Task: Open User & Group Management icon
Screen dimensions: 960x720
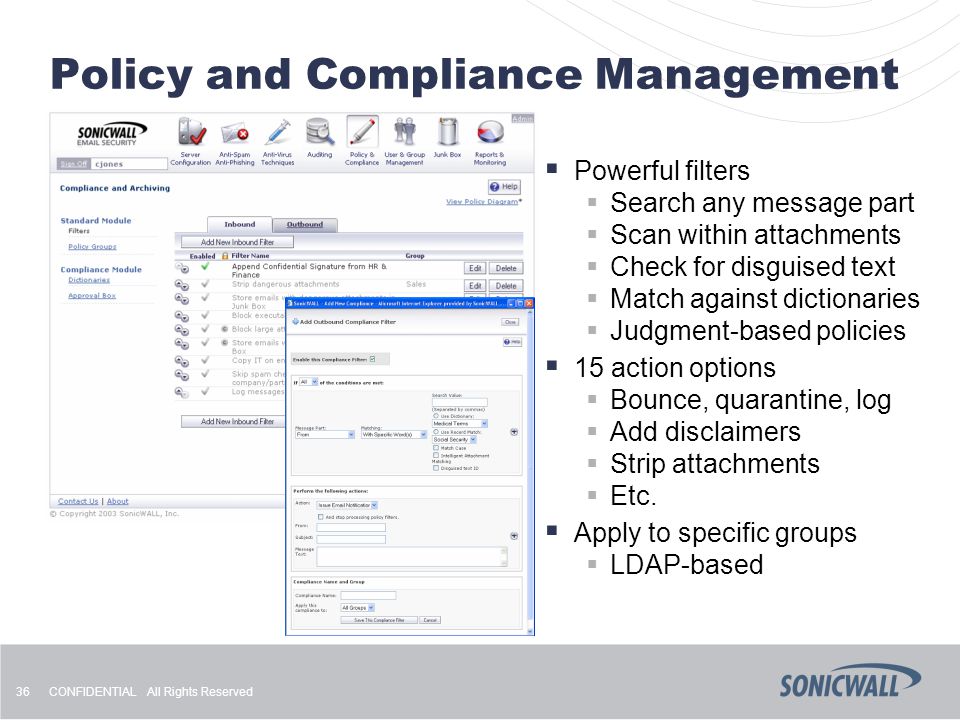Action: [x=405, y=132]
